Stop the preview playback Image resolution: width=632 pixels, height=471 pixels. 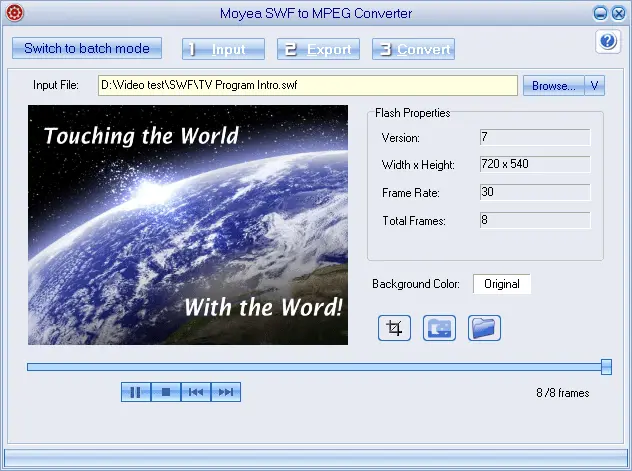coord(166,392)
